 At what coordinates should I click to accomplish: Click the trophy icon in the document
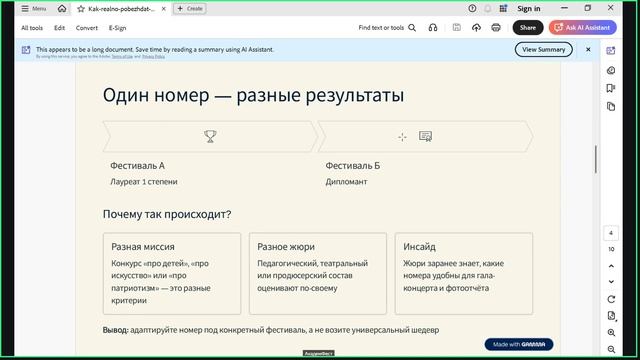point(210,136)
